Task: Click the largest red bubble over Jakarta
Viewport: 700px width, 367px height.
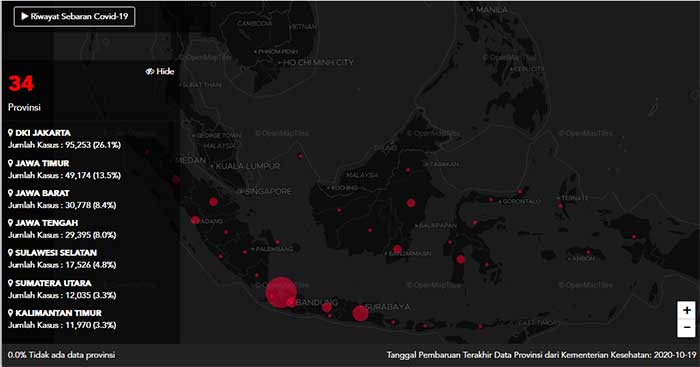Action: pyautogui.click(x=281, y=292)
